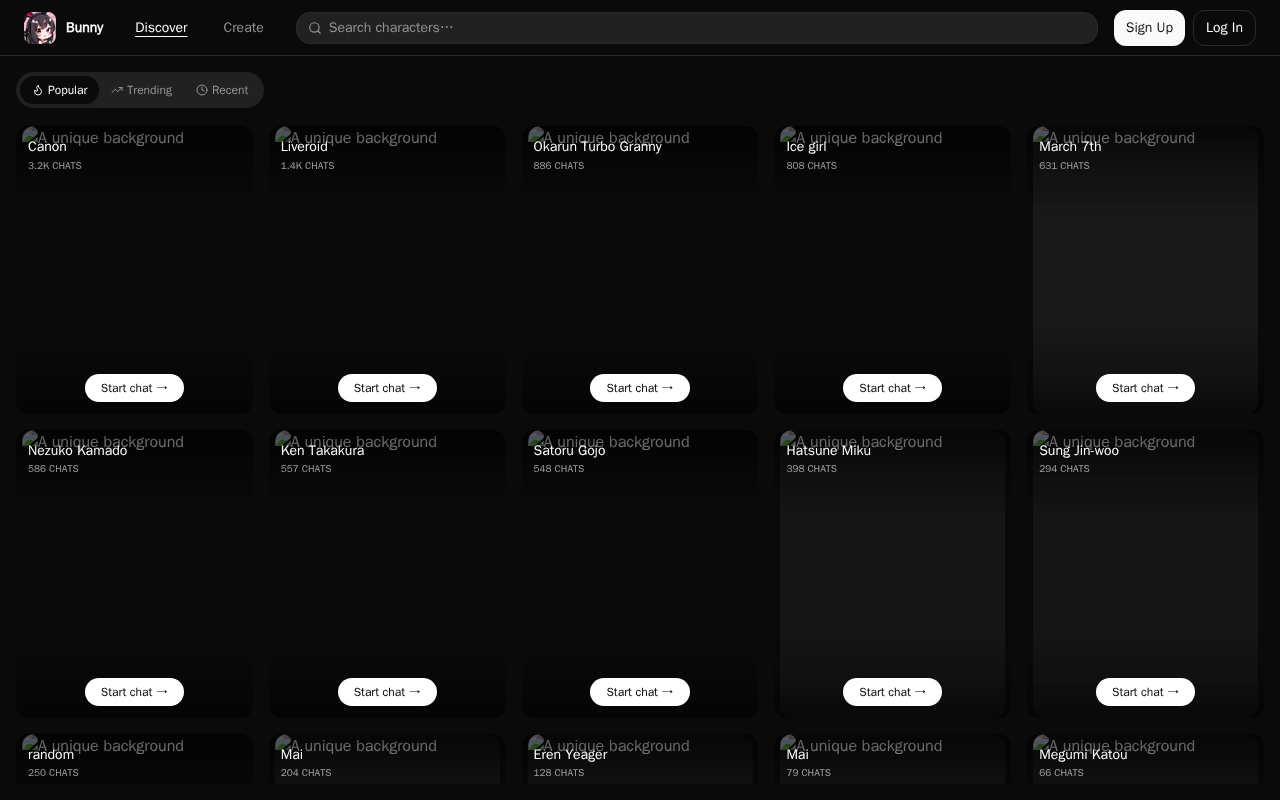Start chat with Satoru Gojo
Viewport: 1280px width, 800px height.
tap(640, 692)
